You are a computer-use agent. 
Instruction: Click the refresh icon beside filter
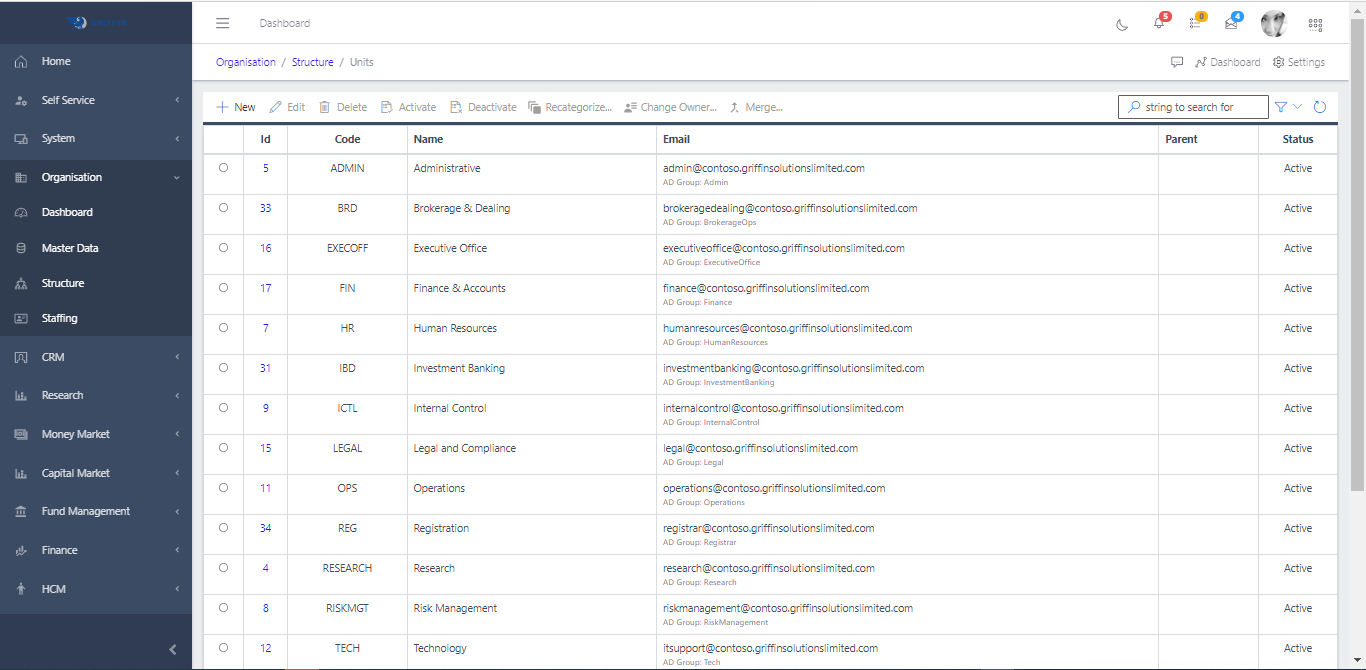(1320, 107)
